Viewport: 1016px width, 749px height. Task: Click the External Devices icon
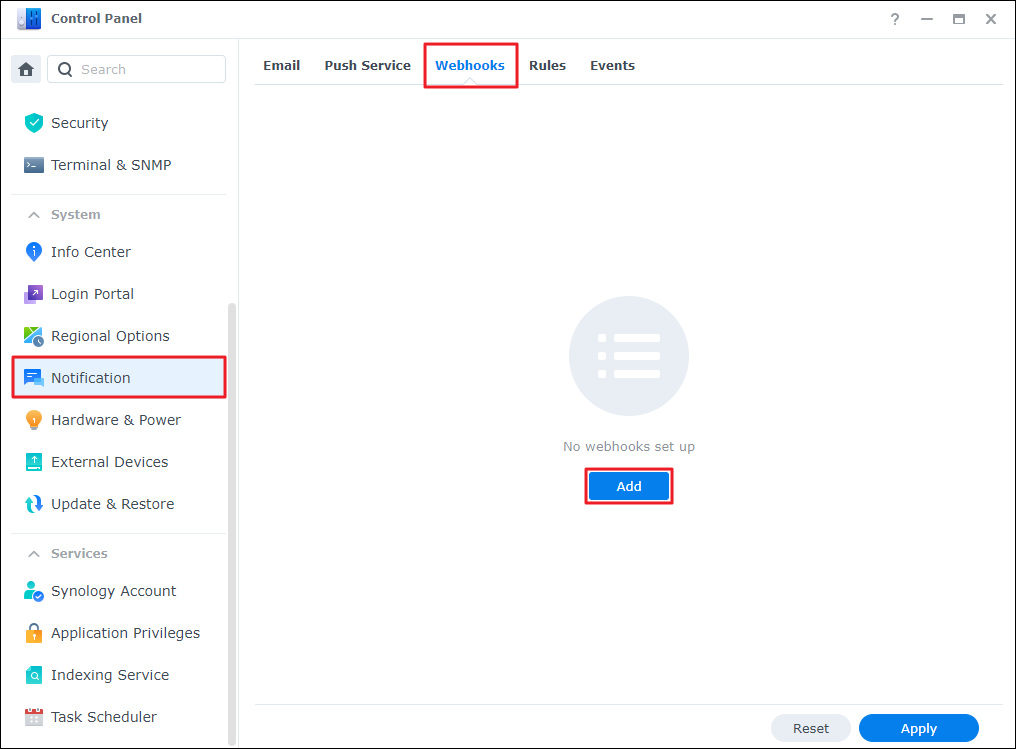click(x=34, y=462)
